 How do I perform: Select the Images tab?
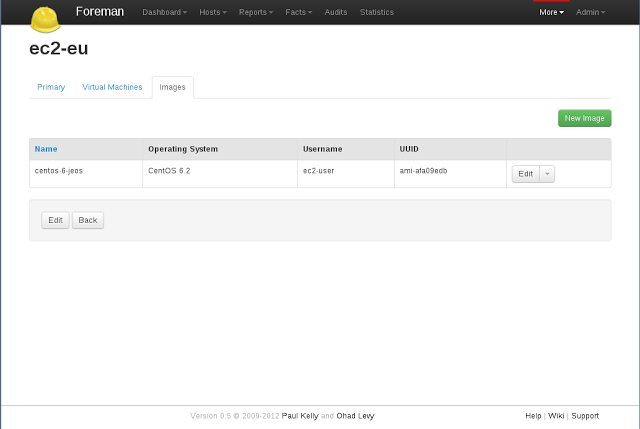[172, 87]
